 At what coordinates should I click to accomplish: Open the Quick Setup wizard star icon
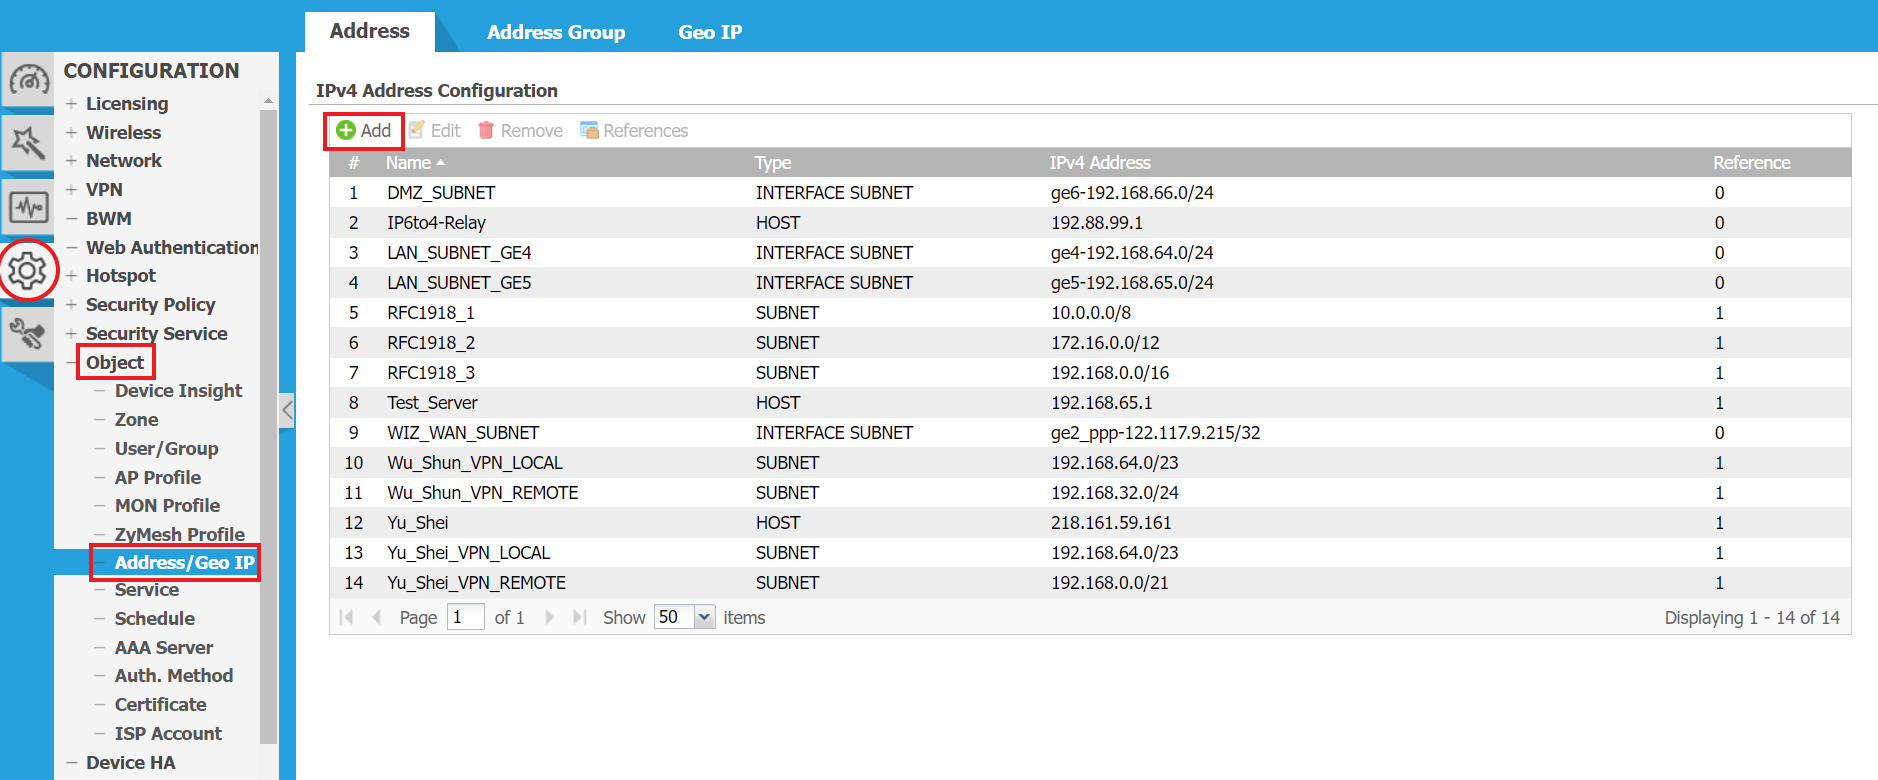[x=28, y=143]
